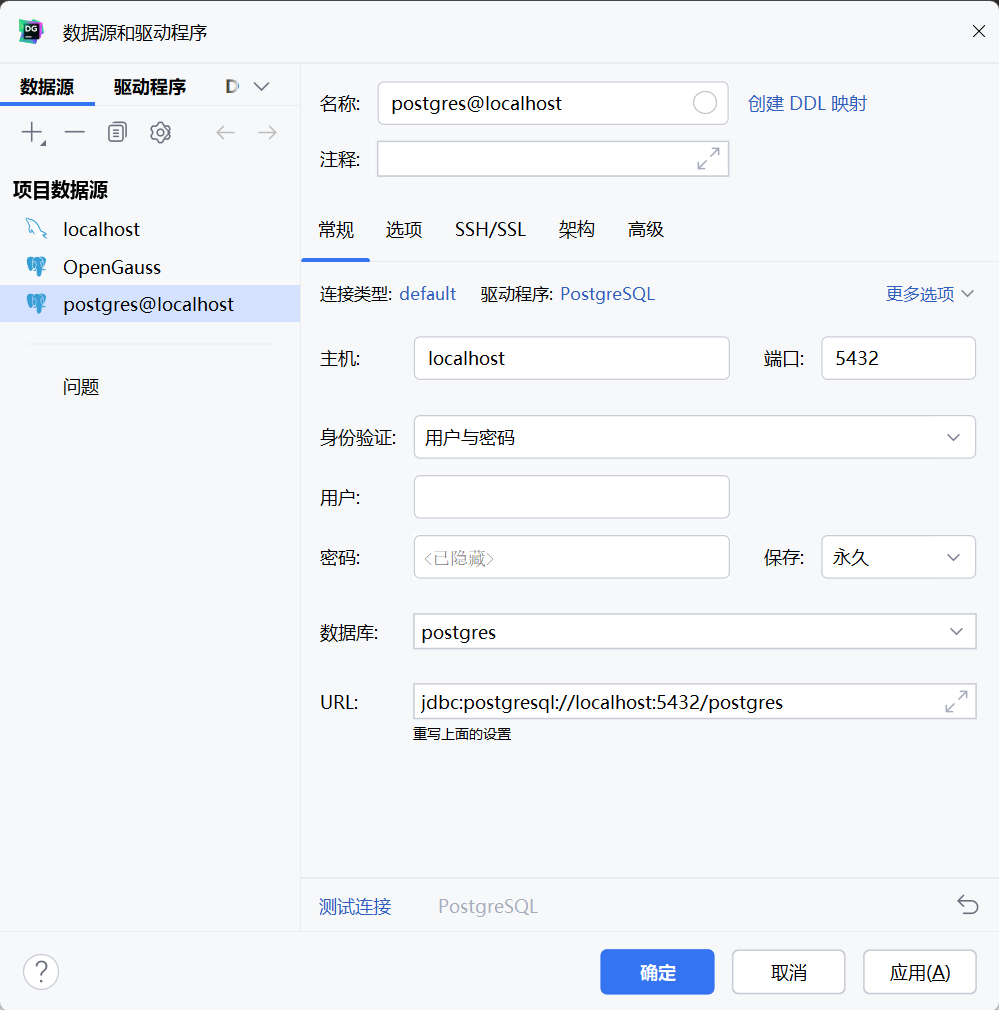The height and width of the screenshot is (1010, 999).
Task: Click the 项目数据源 section header
Action: click(x=60, y=189)
